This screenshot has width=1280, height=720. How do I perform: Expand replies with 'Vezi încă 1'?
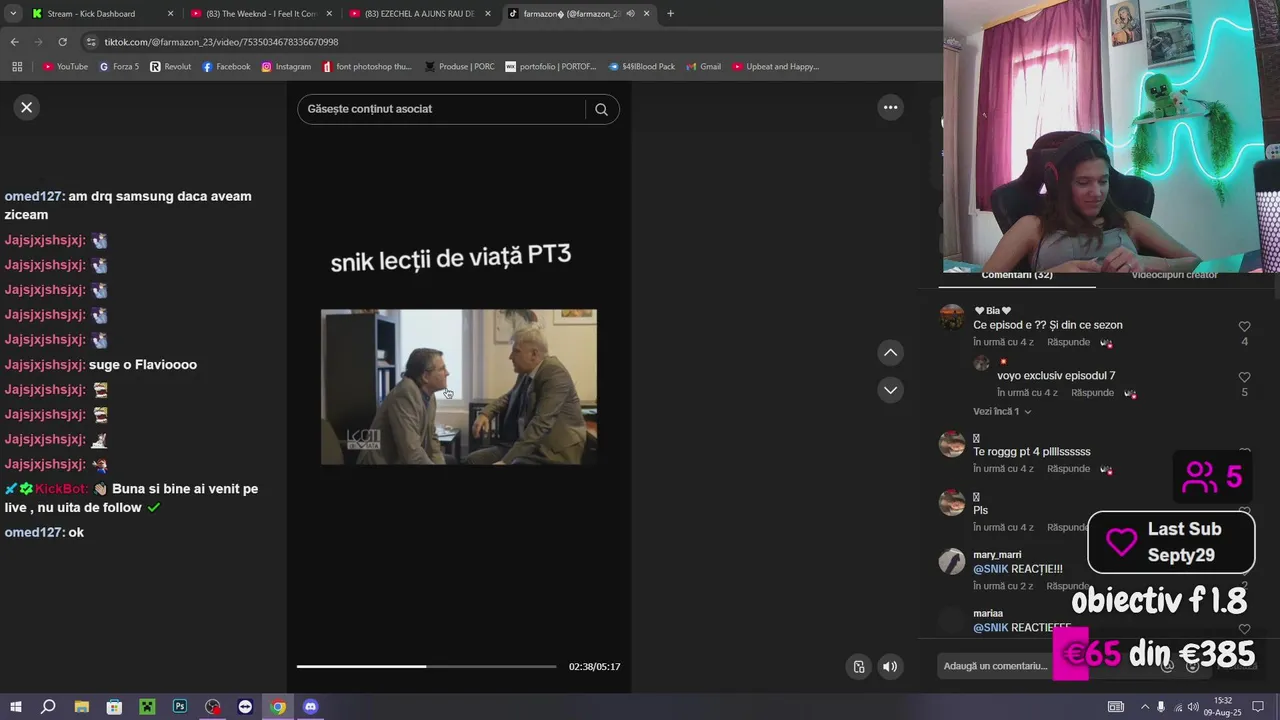pos(1002,411)
